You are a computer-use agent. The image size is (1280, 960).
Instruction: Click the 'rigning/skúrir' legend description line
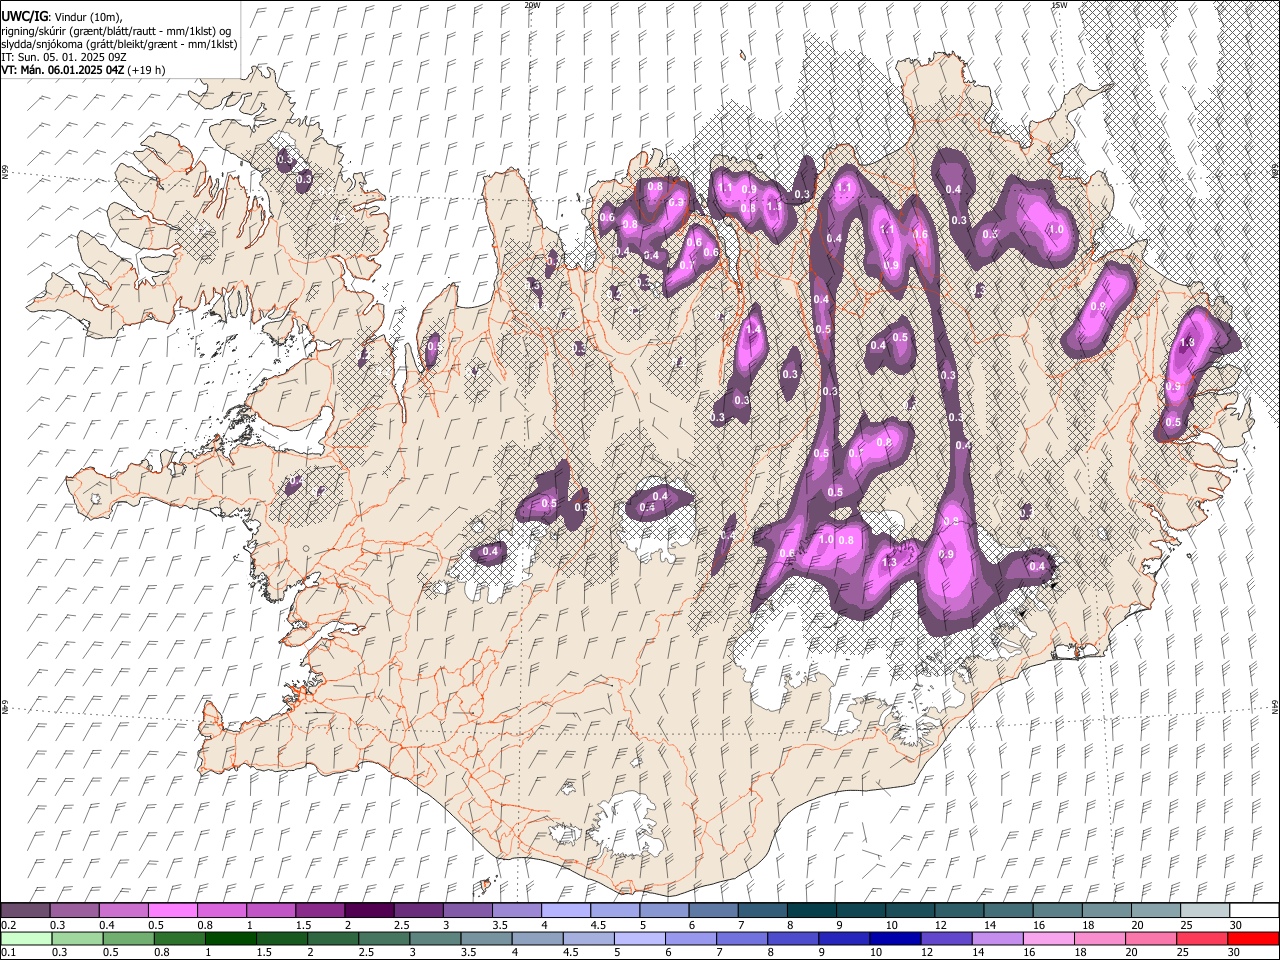(116, 30)
